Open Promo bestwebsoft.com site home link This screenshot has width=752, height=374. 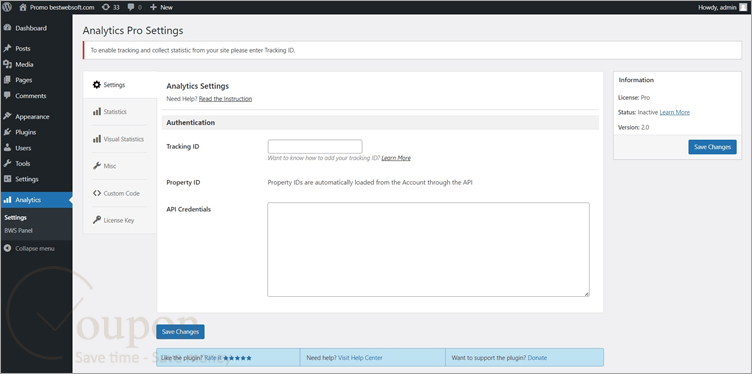[x=57, y=7]
